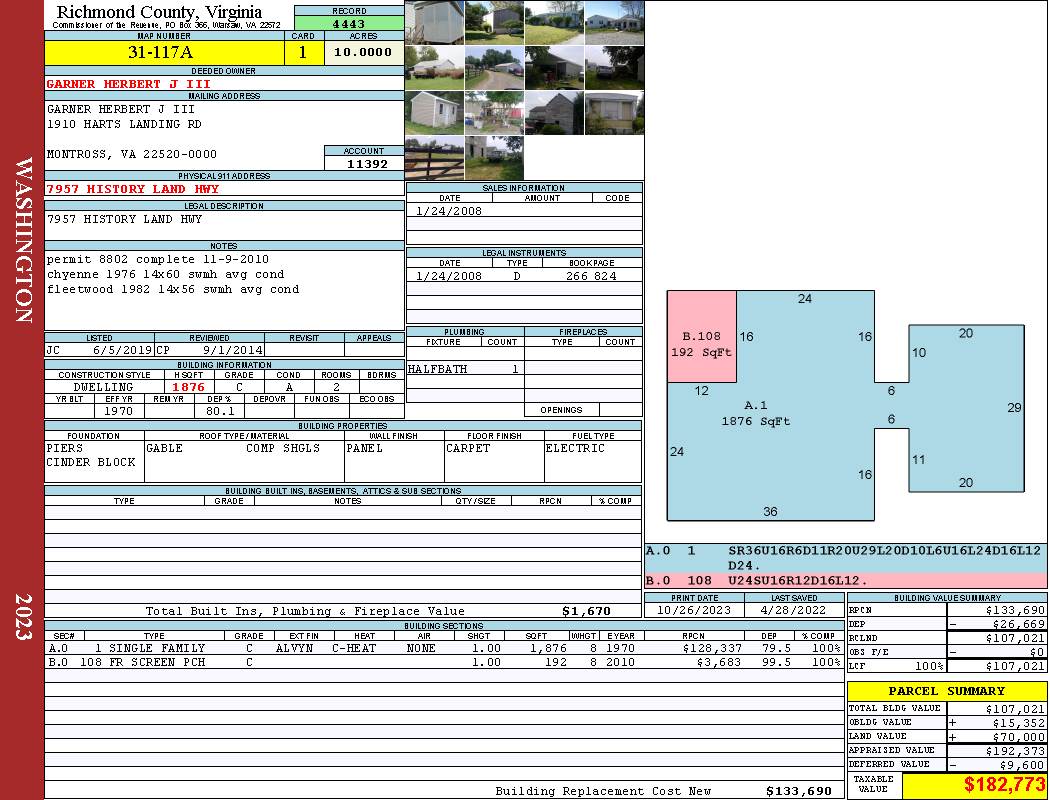Select the legal instrument book/page 266 824

click(x=590, y=276)
